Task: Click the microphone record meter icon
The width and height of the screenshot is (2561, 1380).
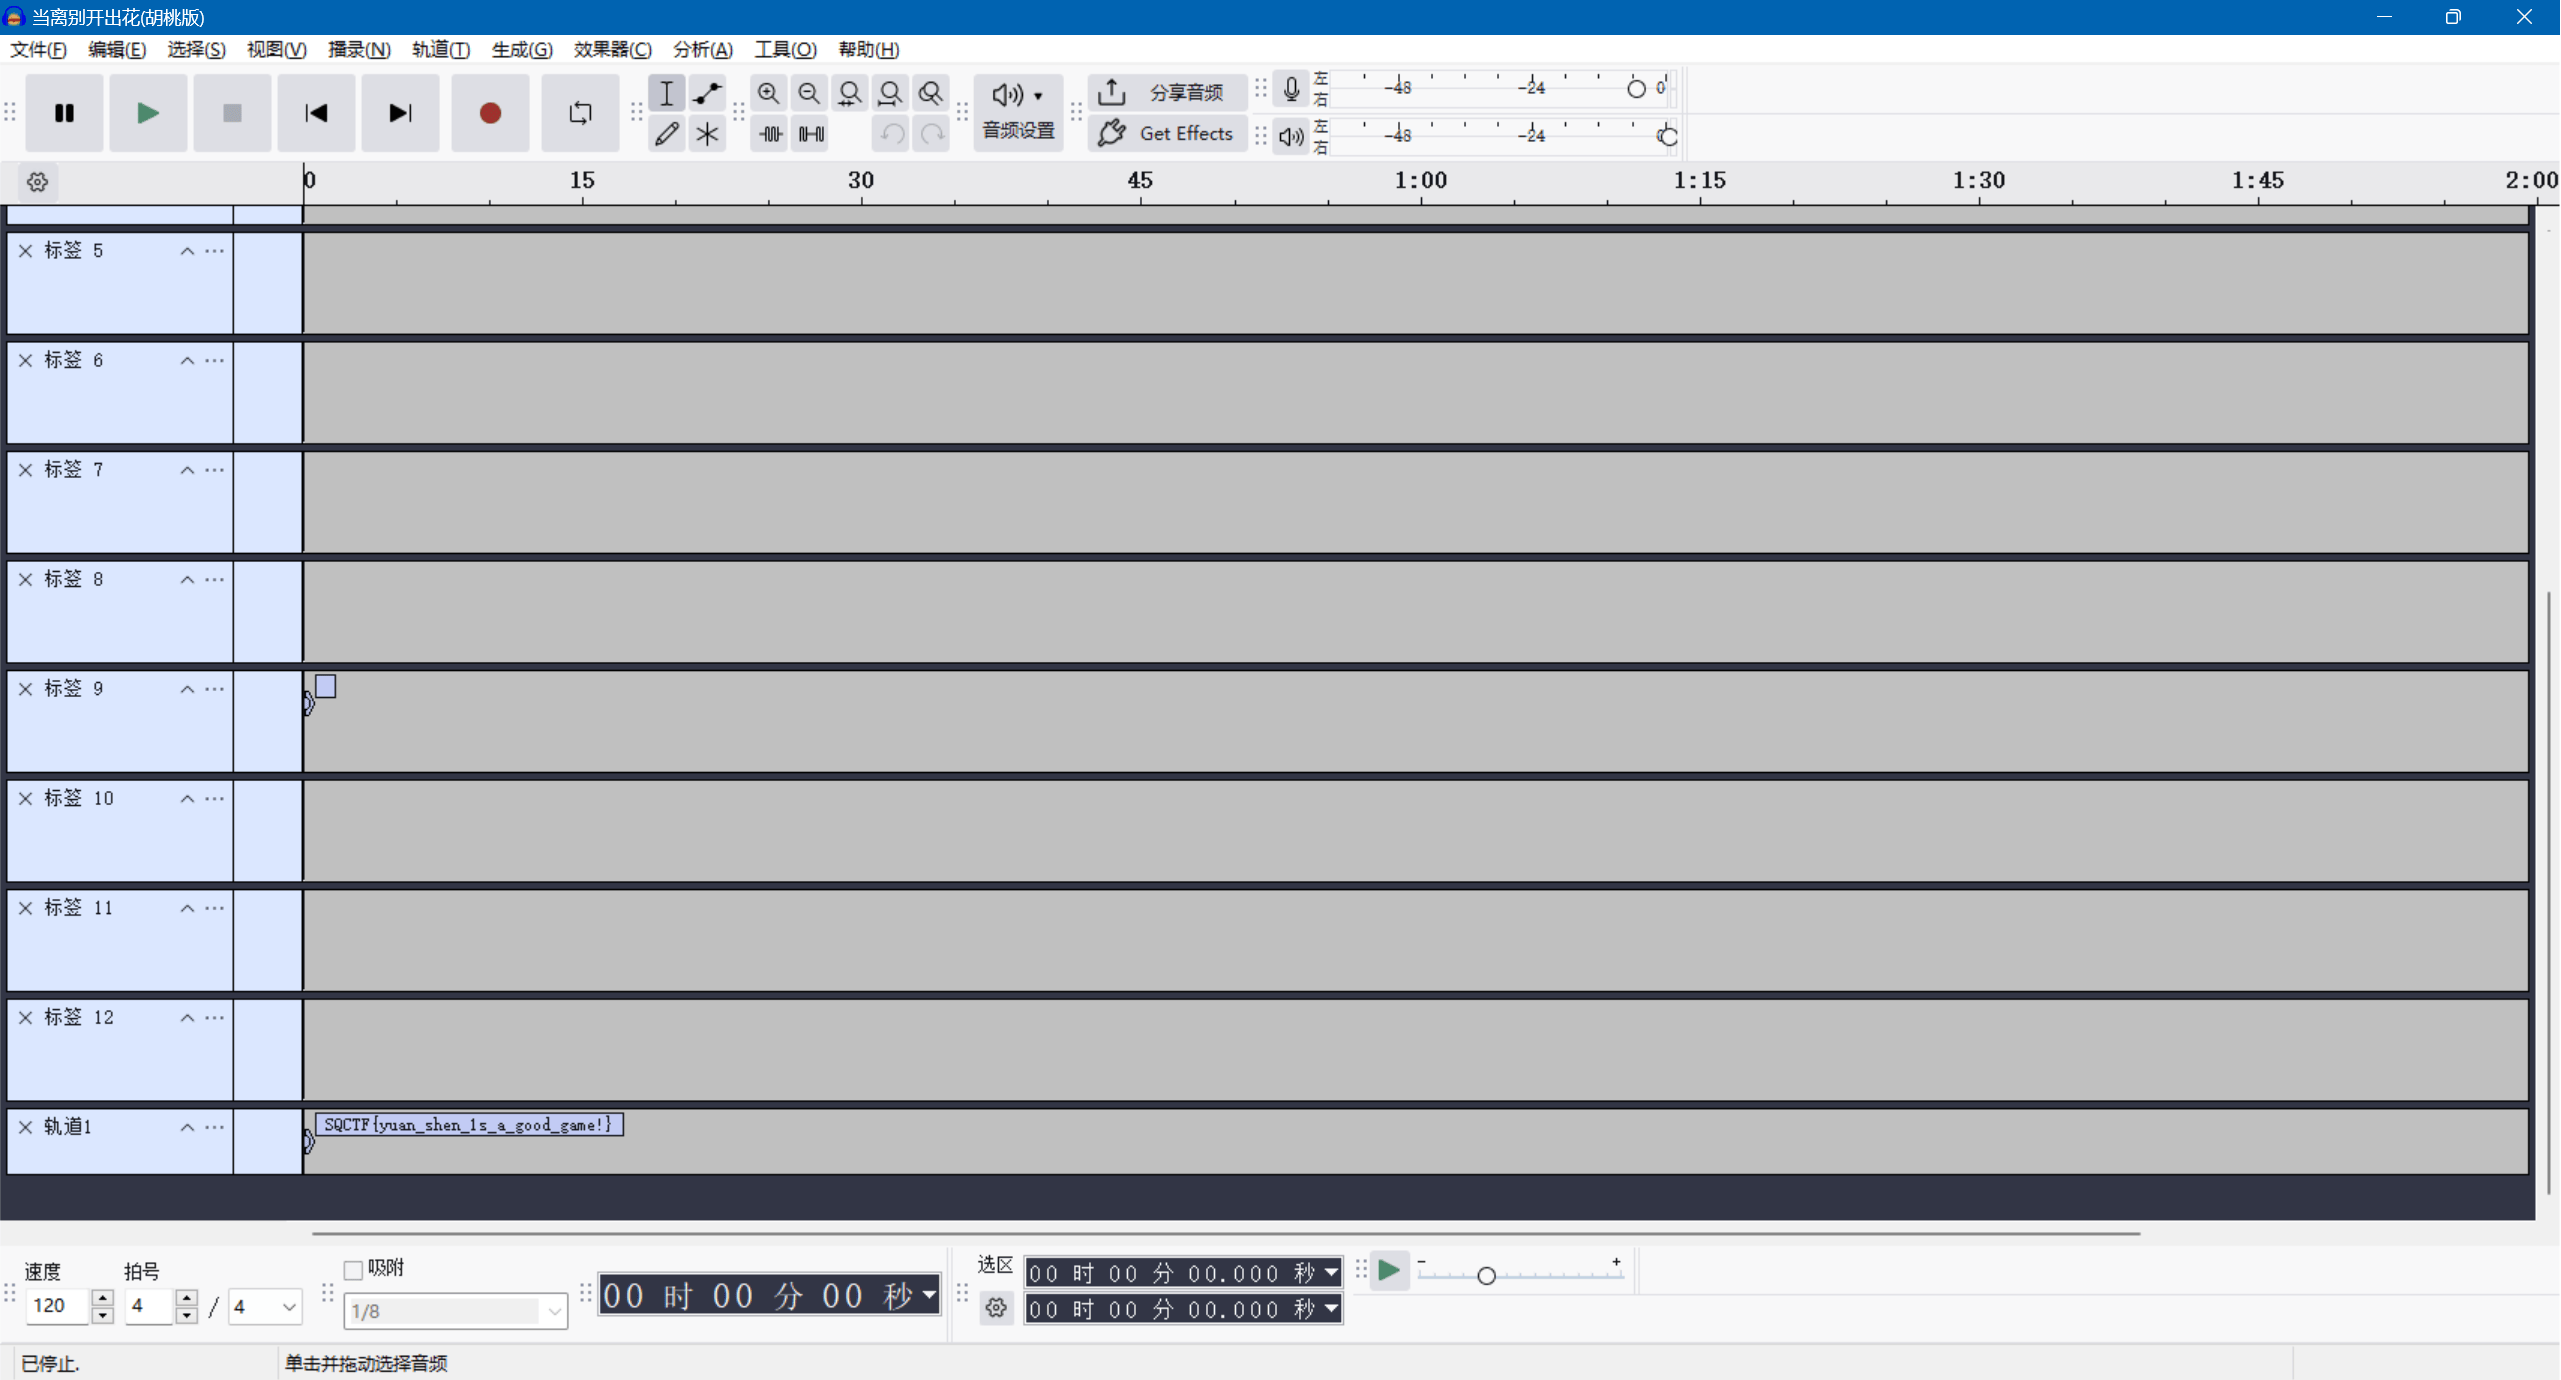Action: click(1291, 90)
